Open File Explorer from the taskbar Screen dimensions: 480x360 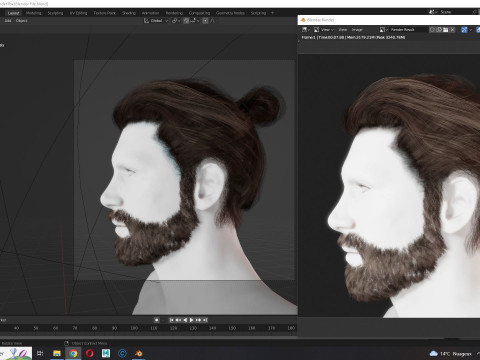57,353
